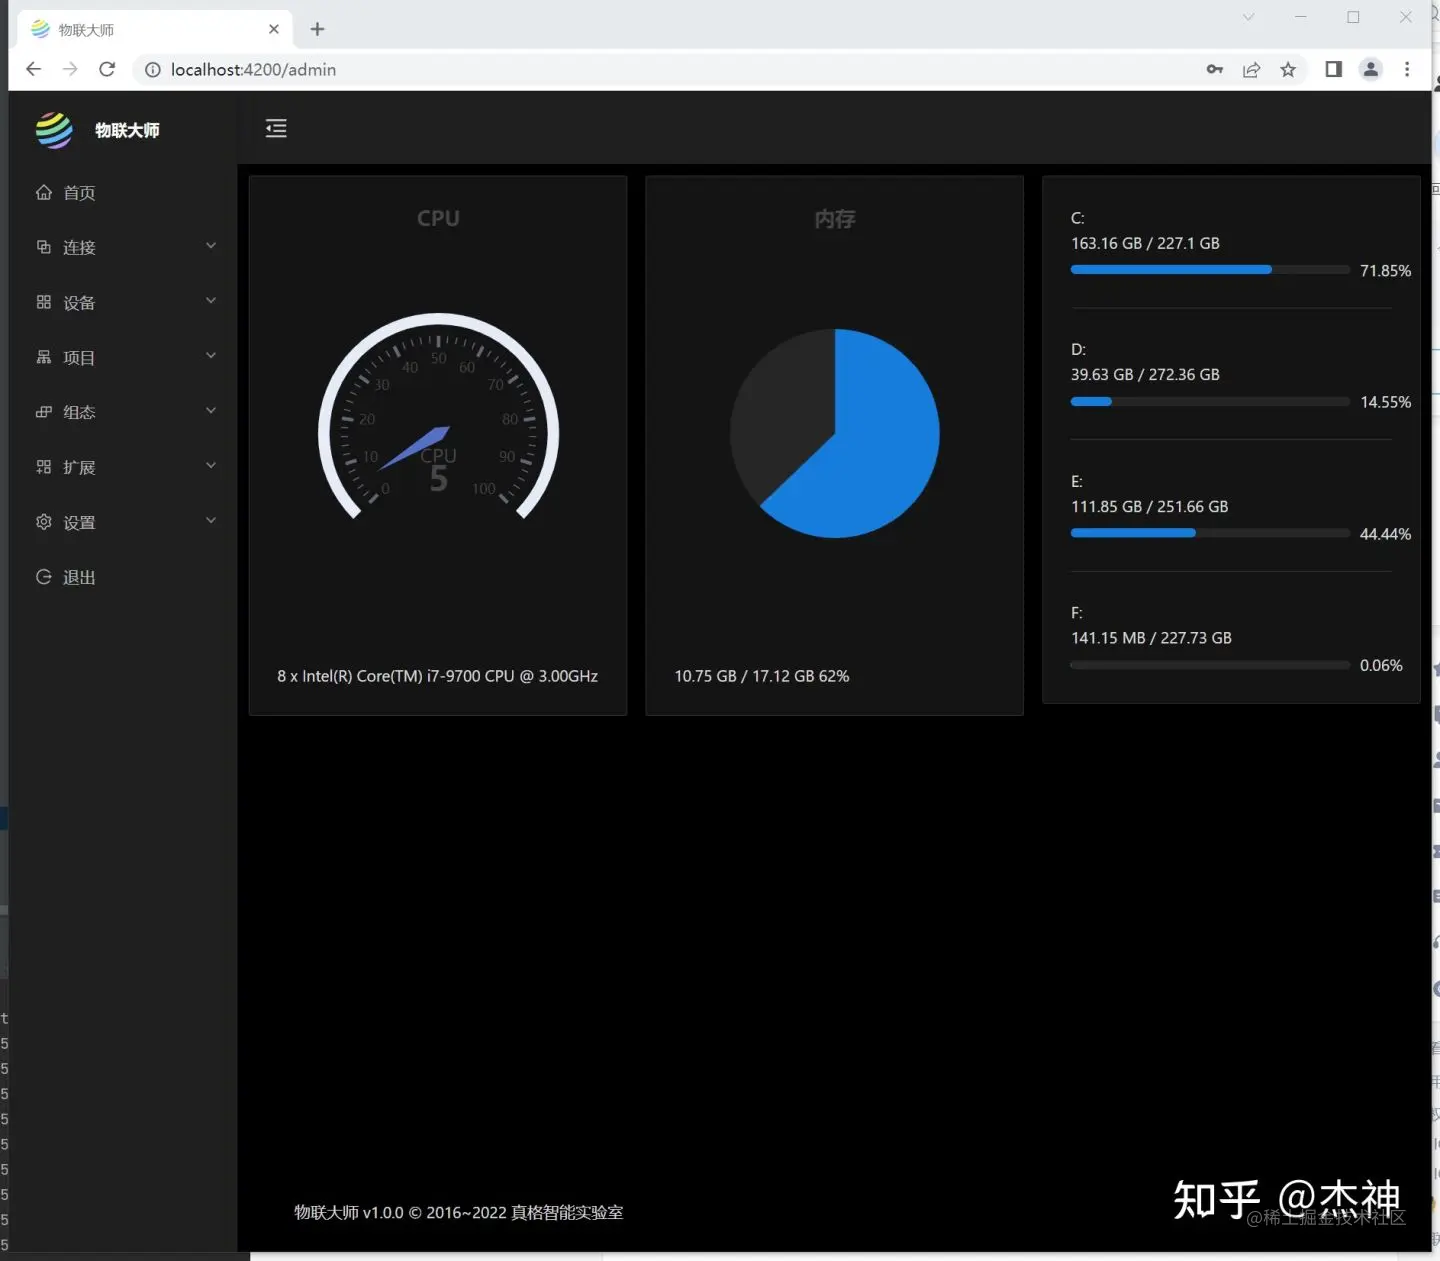The image size is (1440, 1261).
Task: Click the F: drive usage bar
Action: 1210,665
